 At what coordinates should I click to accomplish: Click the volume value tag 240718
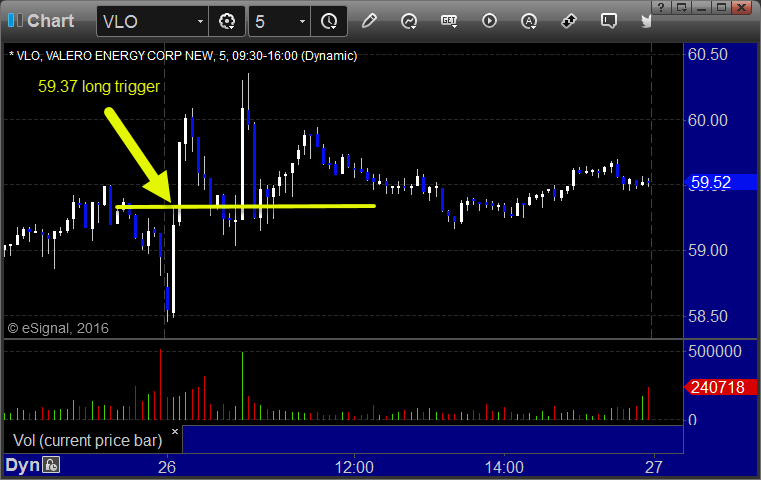pos(721,387)
